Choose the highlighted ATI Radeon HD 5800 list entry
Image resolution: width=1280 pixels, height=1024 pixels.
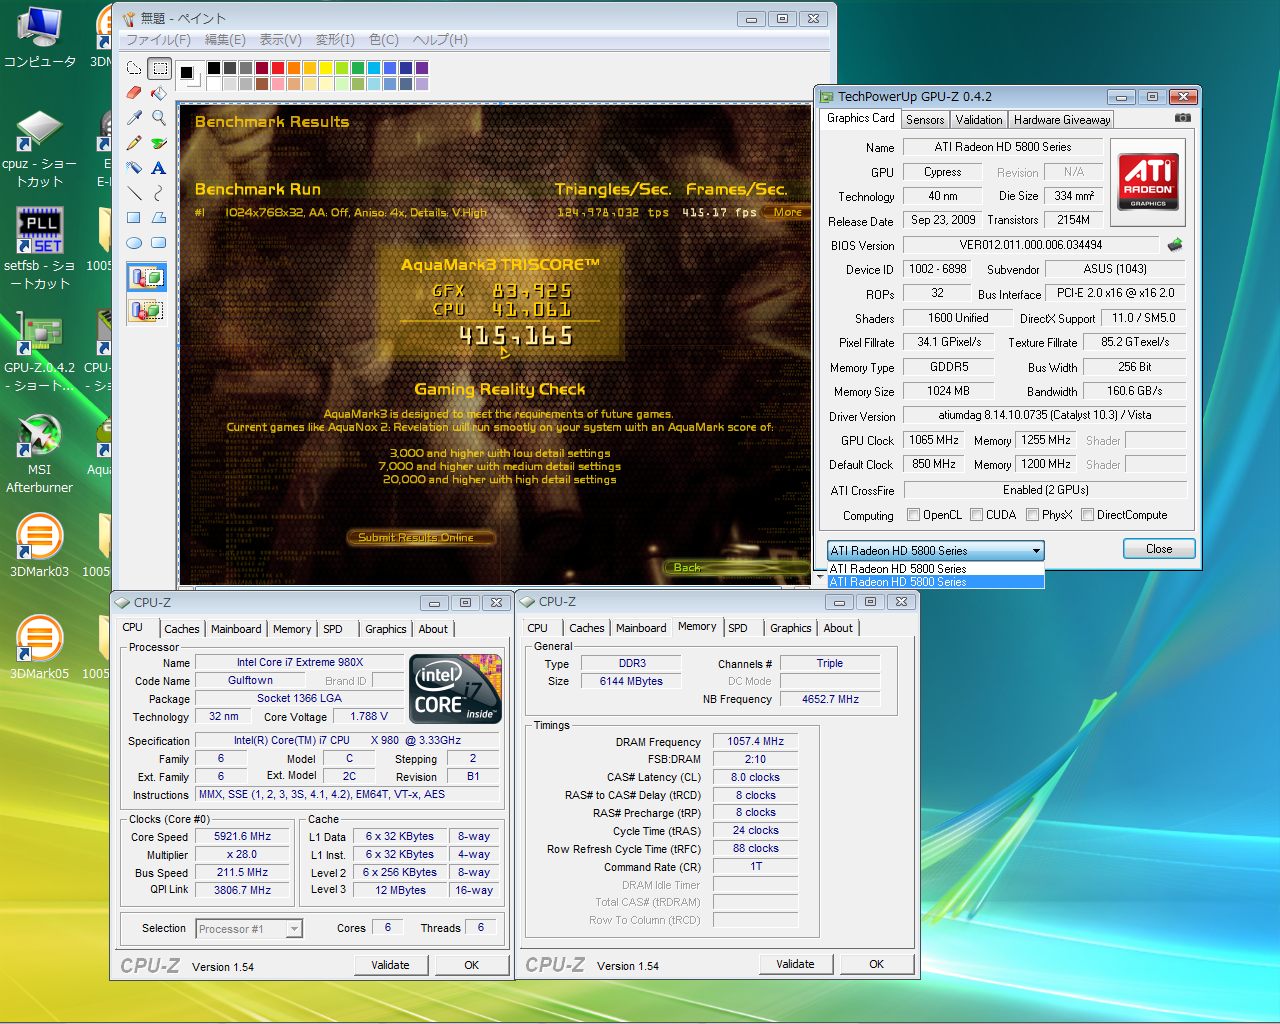pyautogui.click(x=936, y=582)
